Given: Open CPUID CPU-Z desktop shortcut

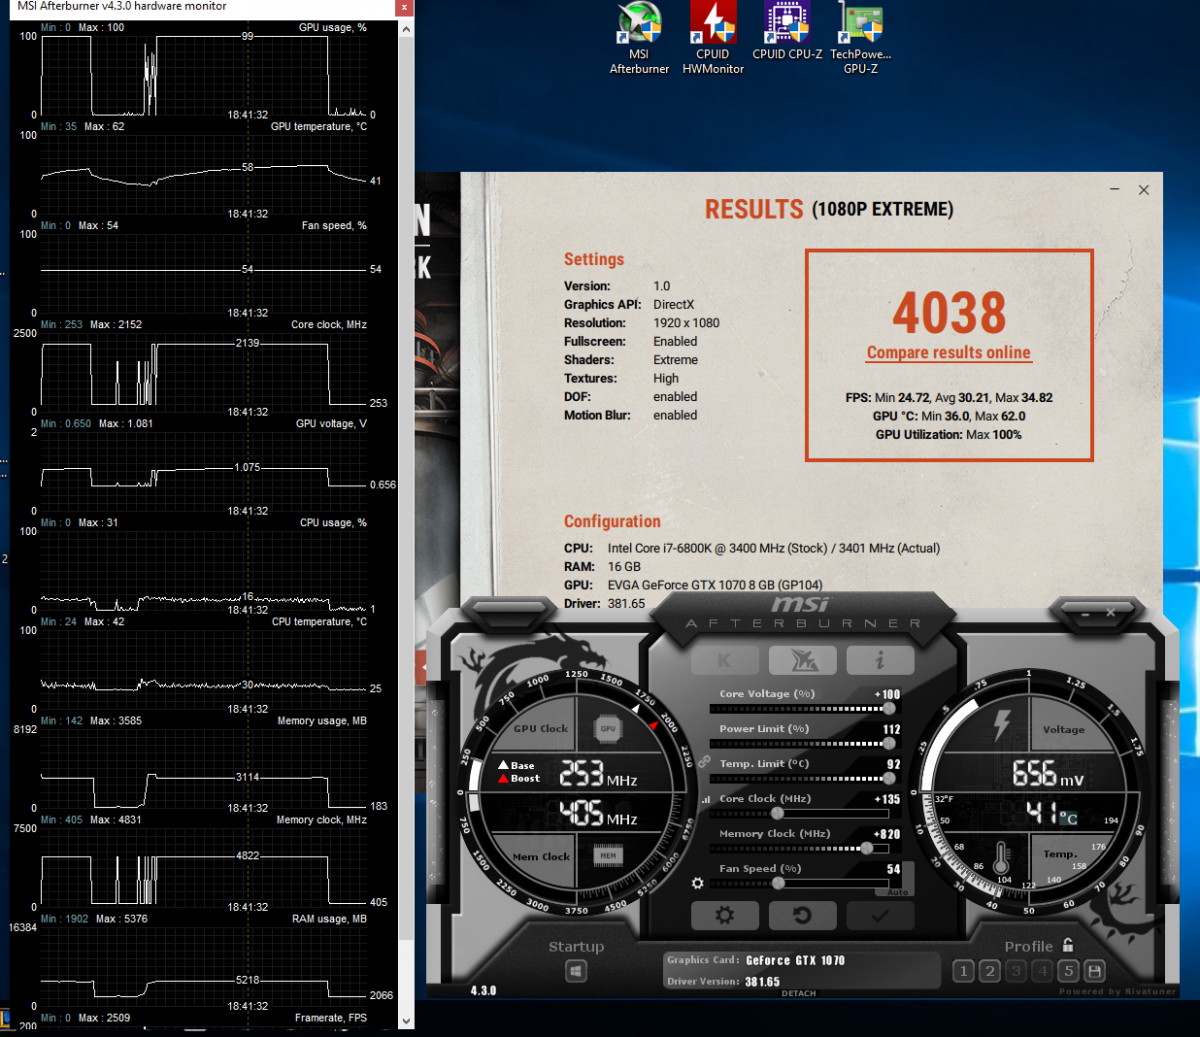Looking at the screenshot, I should [x=787, y=31].
